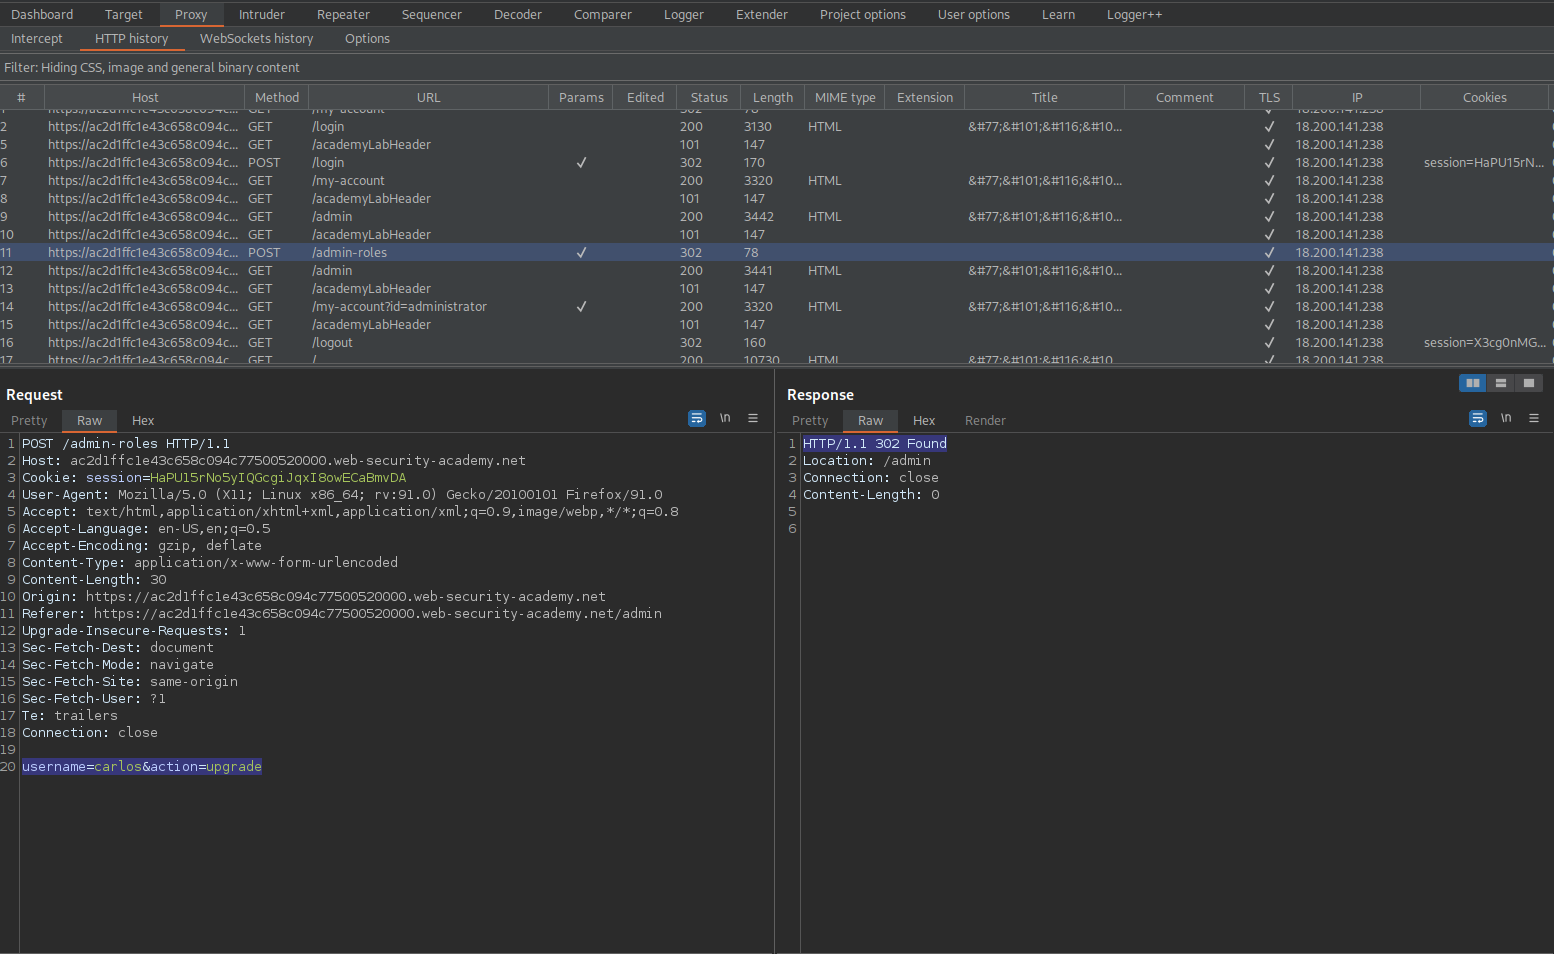Open Response panel hamburger menu

[1534, 418]
